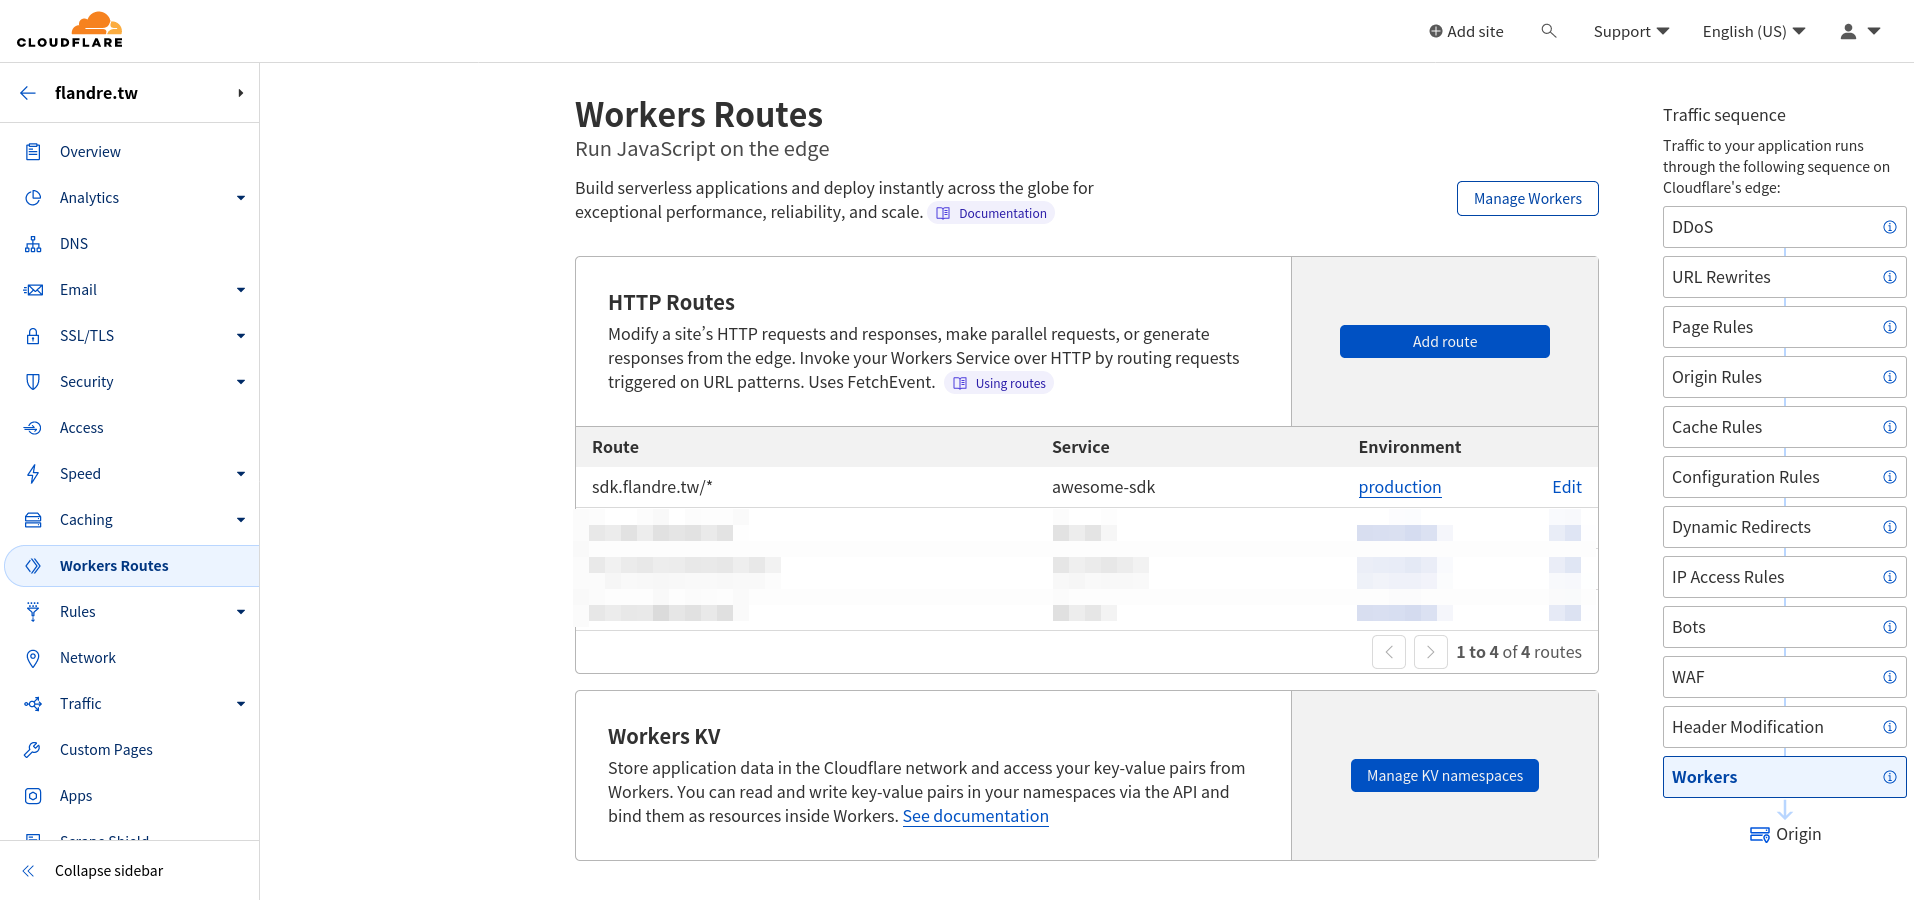Image resolution: width=1914 pixels, height=900 pixels.
Task: Click the Custom Pages sidebar icon
Action: tap(32, 749)
